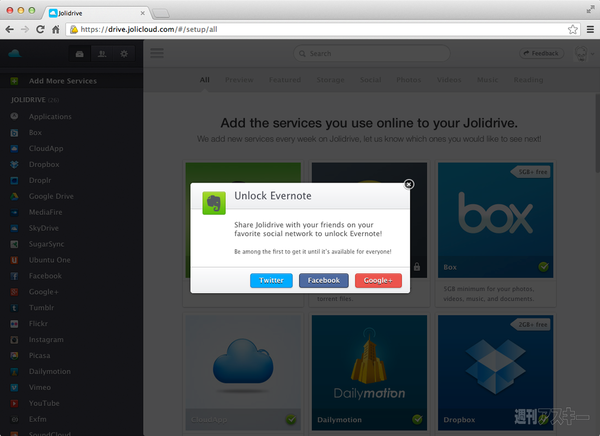
Task: Click the hamburger list icon beside search
Action: (157, 53)
